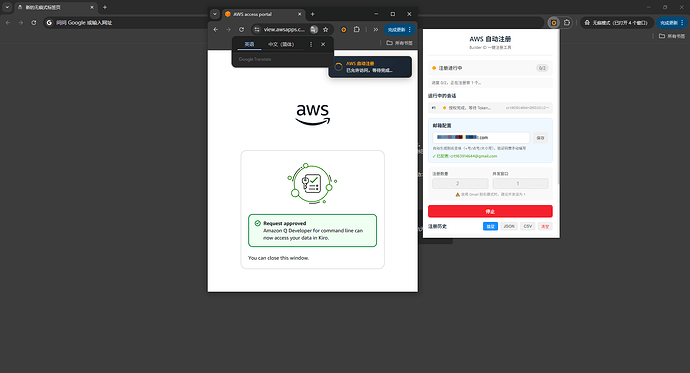
Task: Bookmark the AWS portal page with star
Action: point(326,29)
